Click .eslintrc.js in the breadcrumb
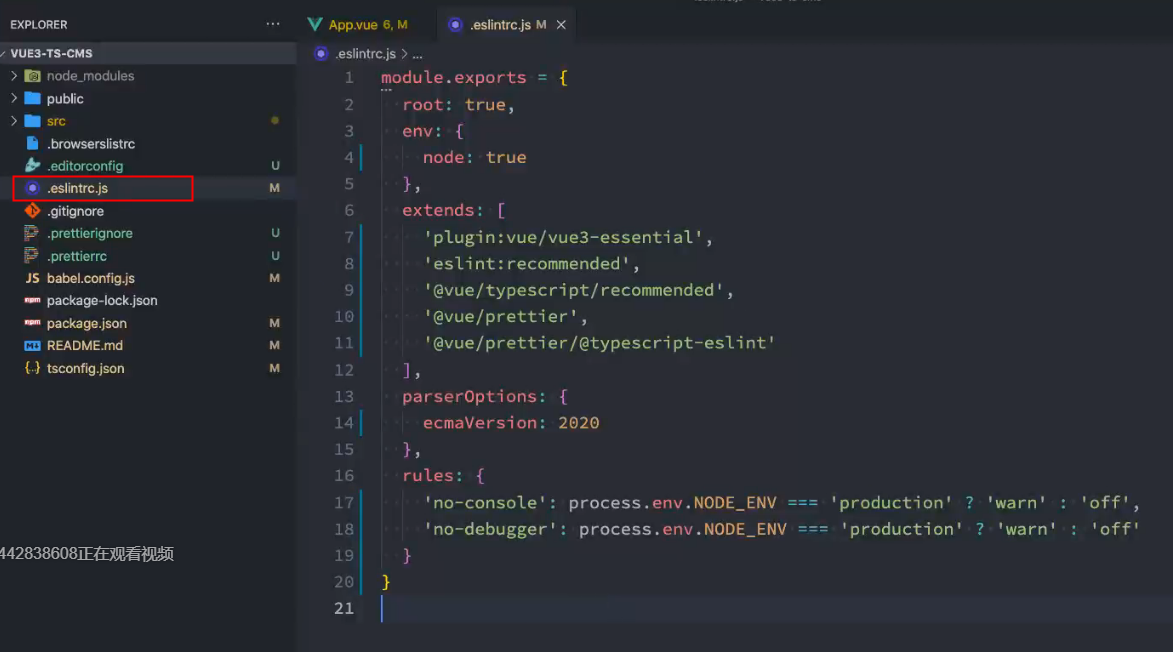This screenshot has width=1173, height=652. [x=365, y=54]
